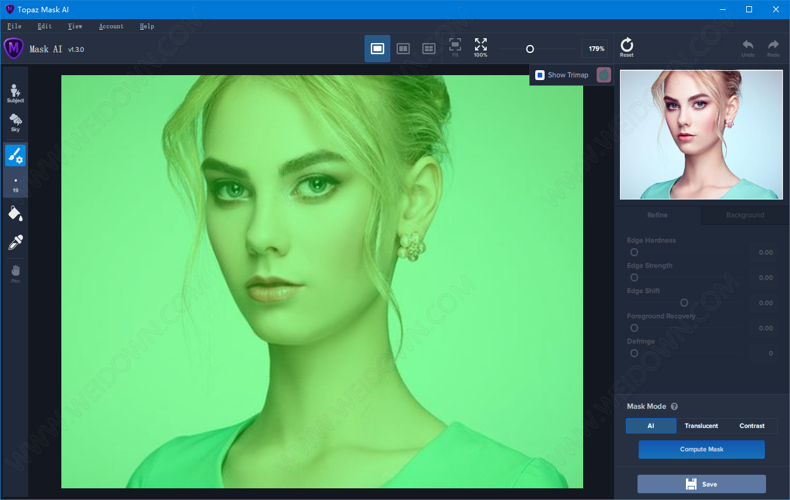The width and height of the screenshot is (790, 500).
Task: Toggle the Show Trimap checkbox
Action: pos(540,75)
